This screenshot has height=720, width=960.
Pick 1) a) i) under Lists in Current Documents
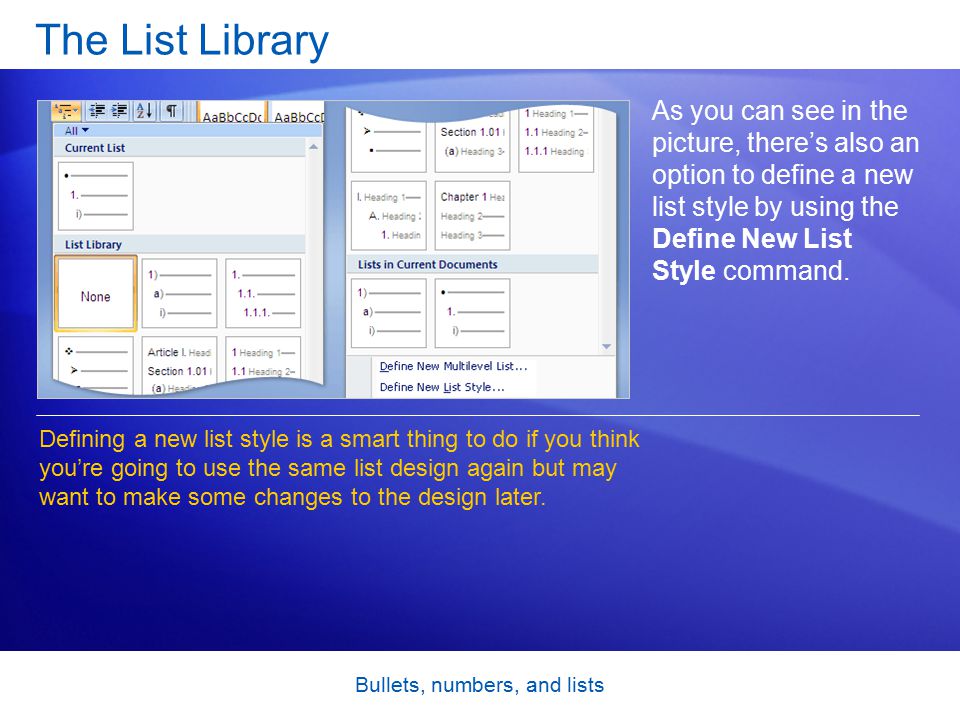(388, 313)
